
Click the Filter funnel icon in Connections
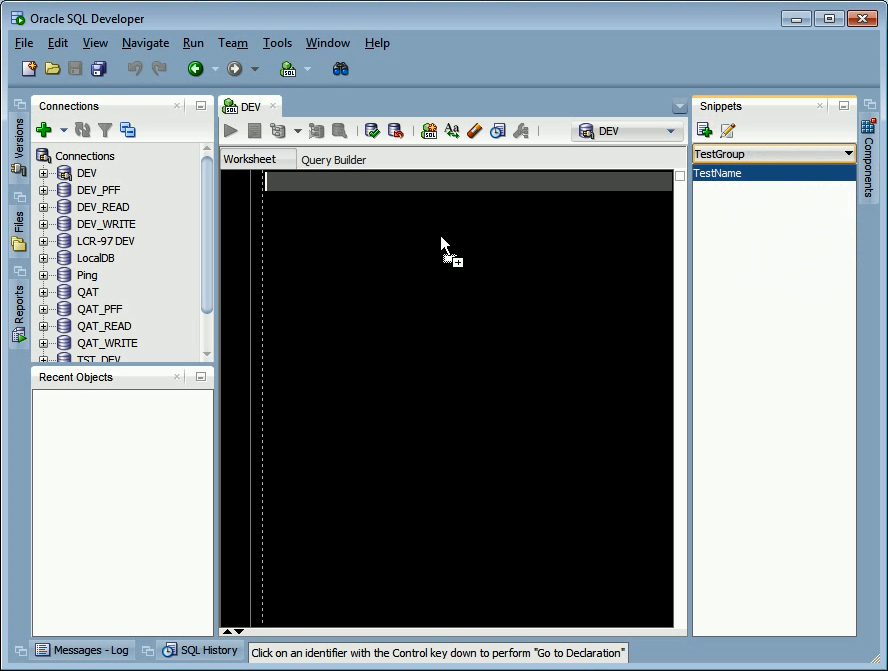pos(105,130)
